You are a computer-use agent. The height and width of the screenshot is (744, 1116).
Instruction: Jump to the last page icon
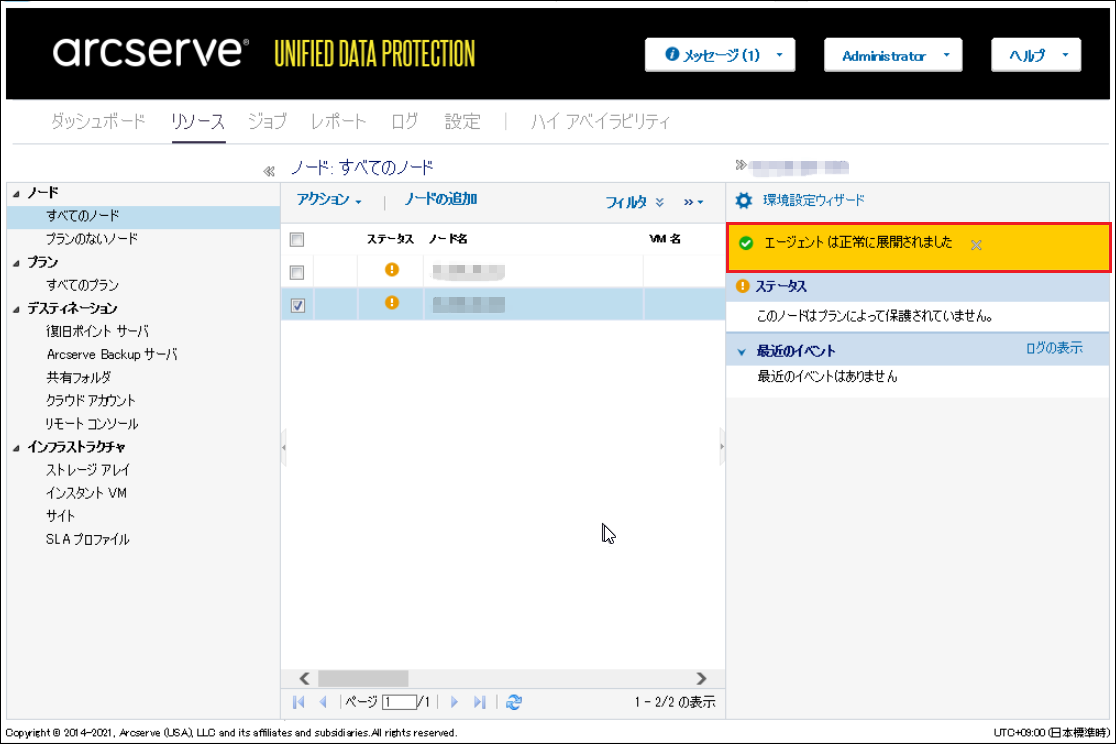click(480, 702)
